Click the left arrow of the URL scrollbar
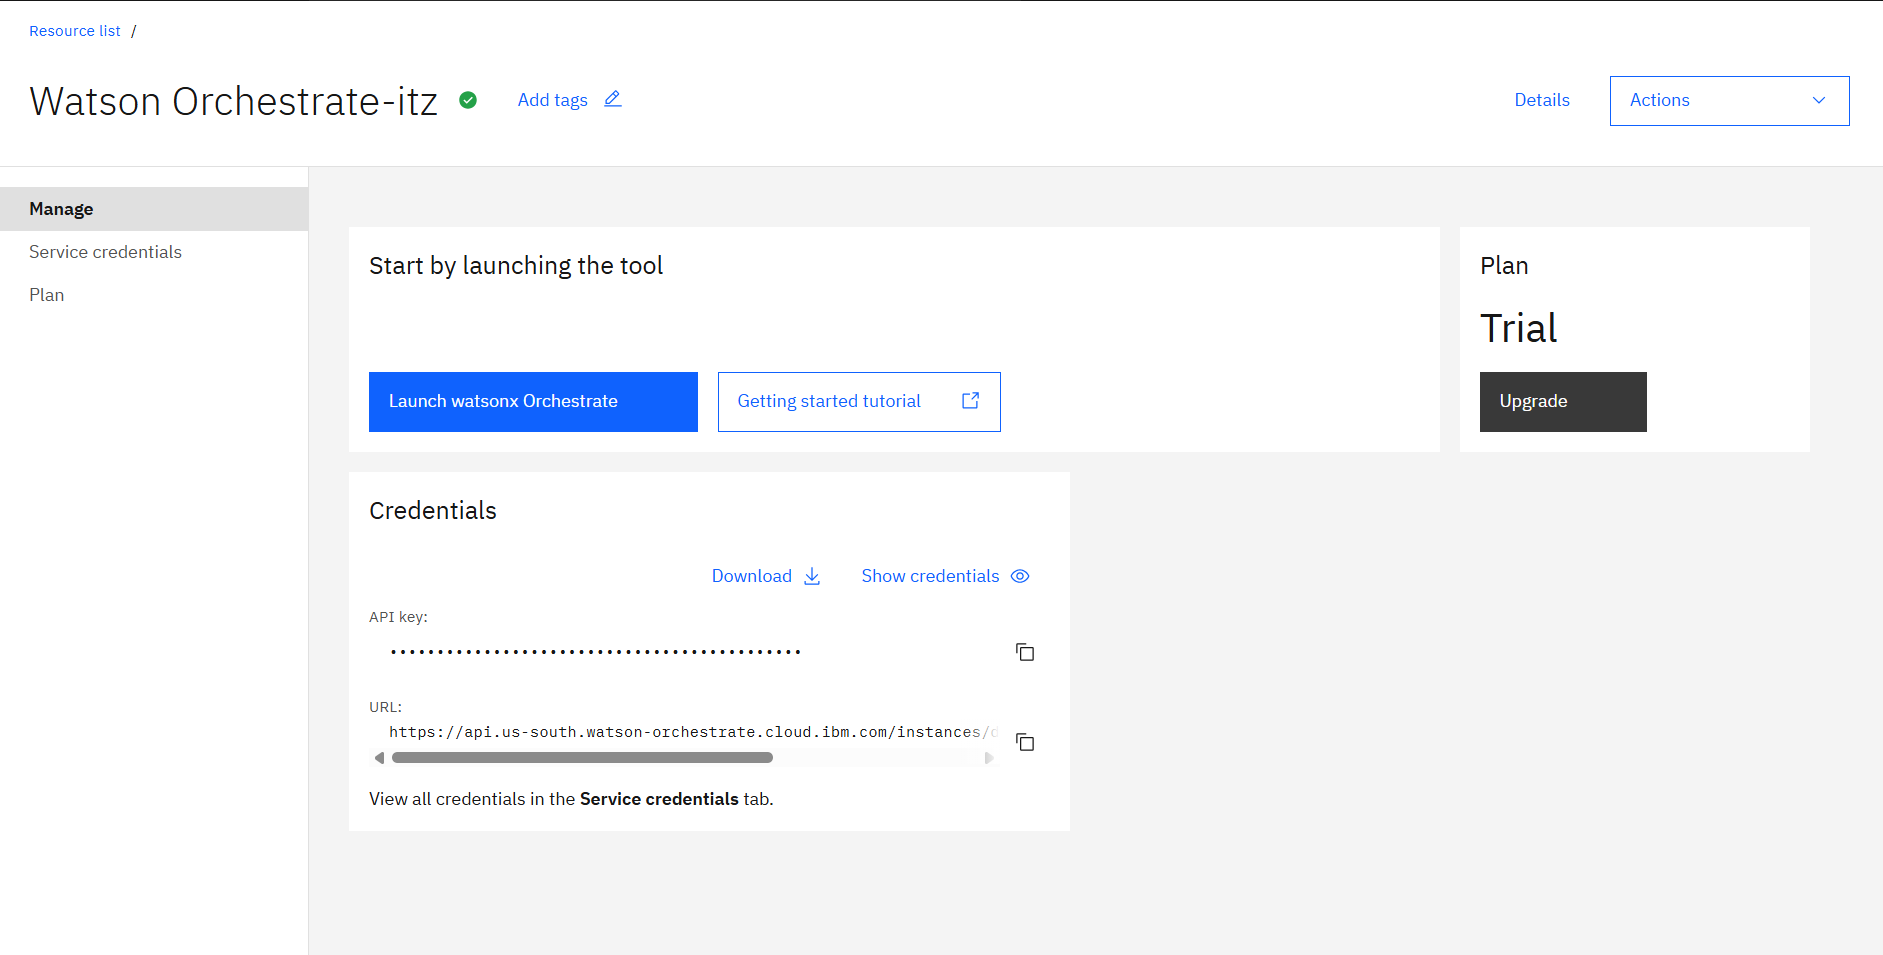This screenshot has height=955, width=1883. pos(379,758)
